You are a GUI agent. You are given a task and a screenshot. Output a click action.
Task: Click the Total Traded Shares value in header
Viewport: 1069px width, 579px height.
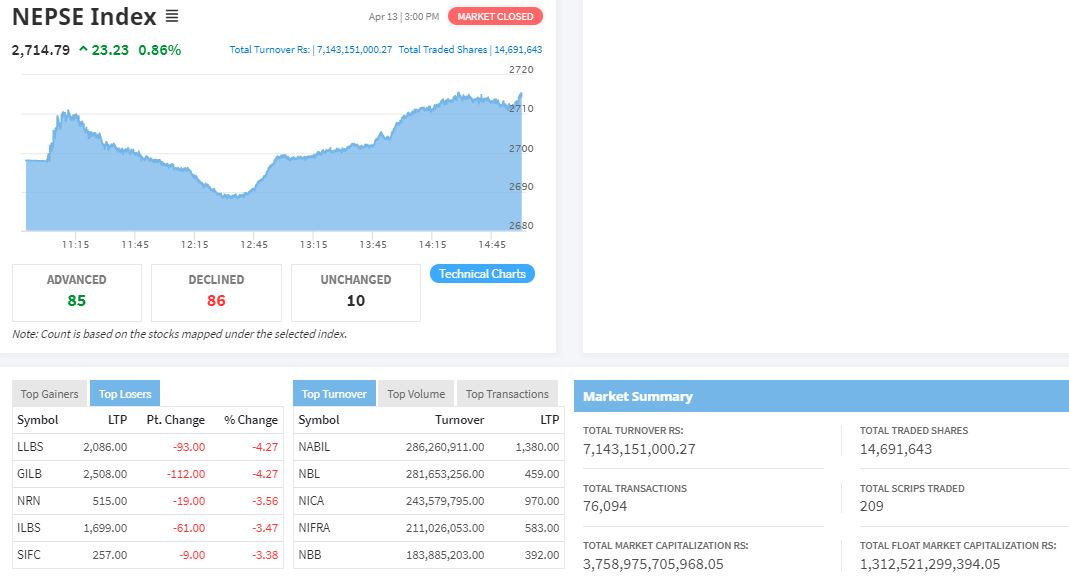[518, 49]
